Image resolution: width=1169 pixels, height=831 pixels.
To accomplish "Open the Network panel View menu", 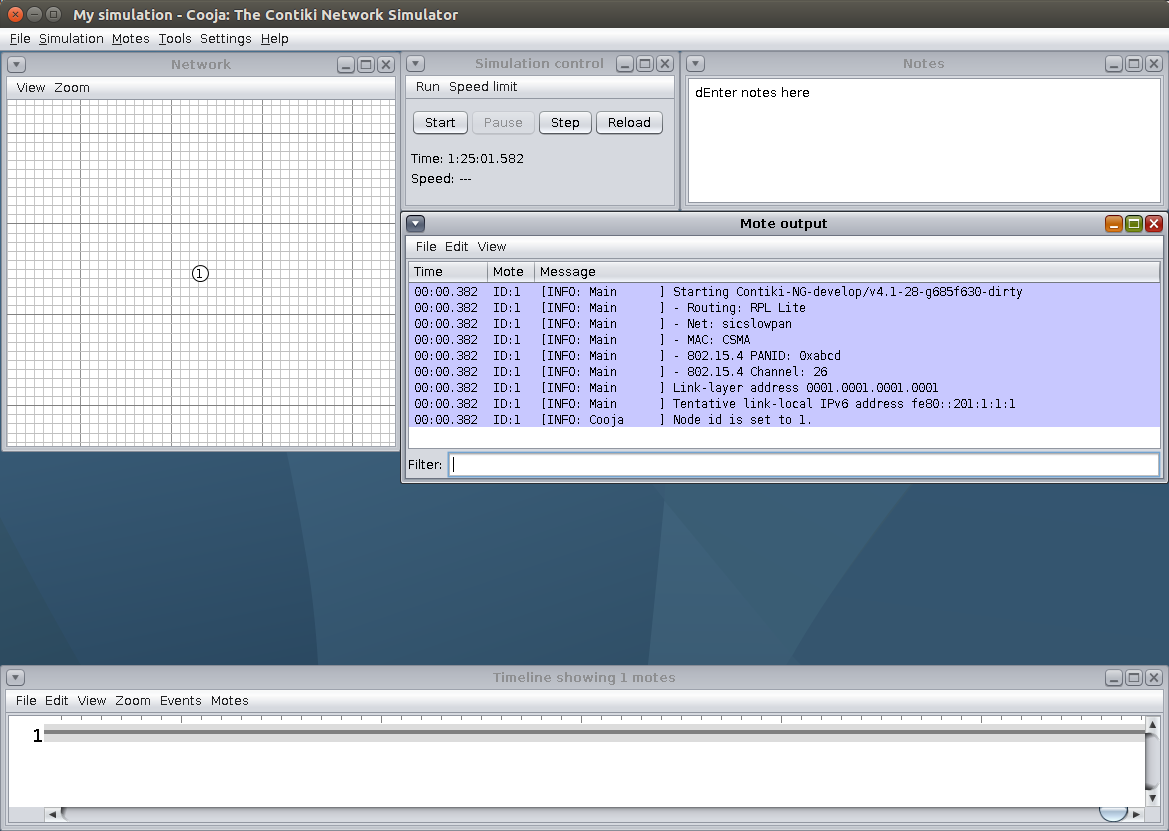I will 31,88.
